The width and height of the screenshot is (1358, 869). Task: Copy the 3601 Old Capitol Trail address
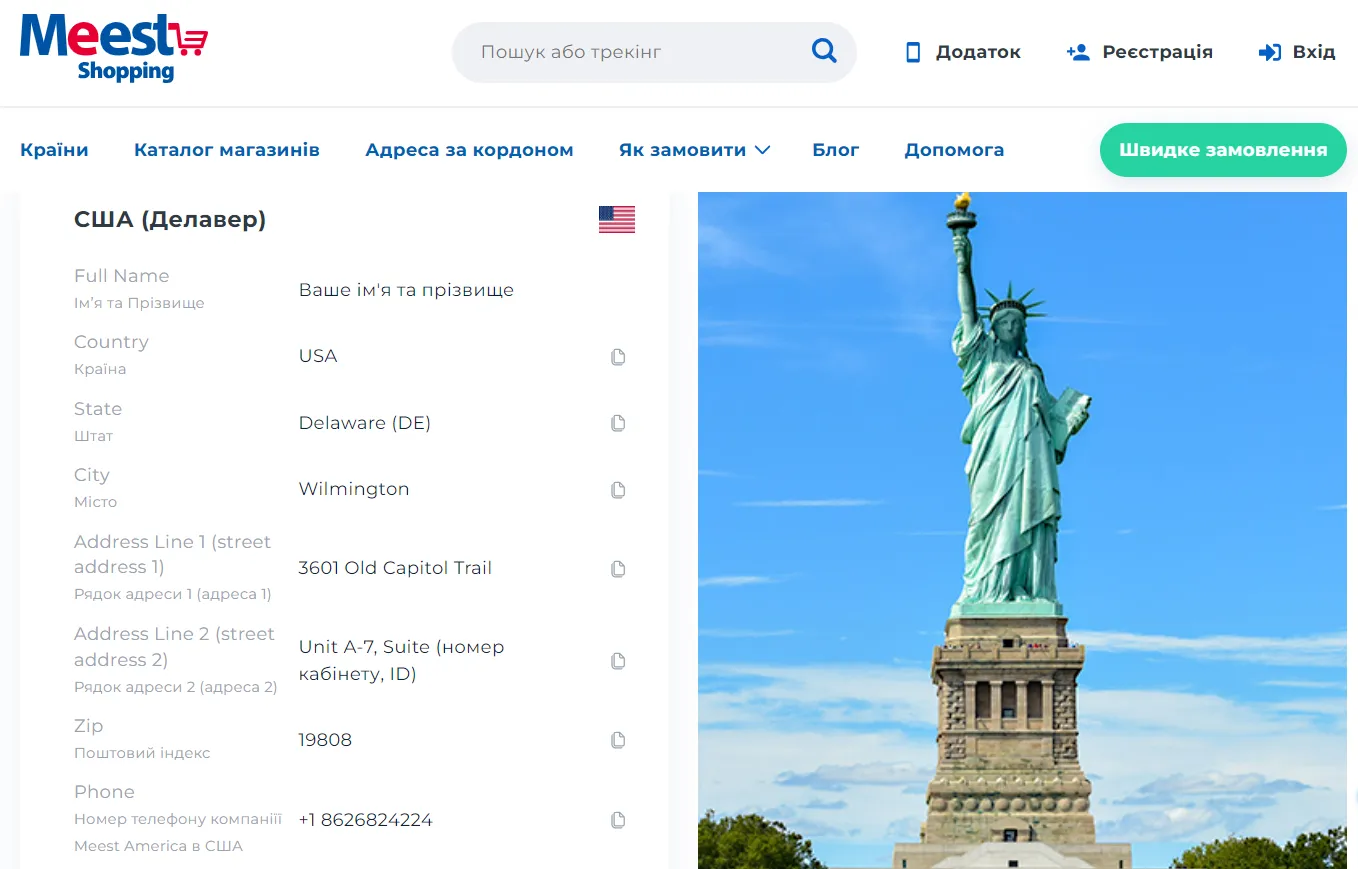click(x=618, y=569)
